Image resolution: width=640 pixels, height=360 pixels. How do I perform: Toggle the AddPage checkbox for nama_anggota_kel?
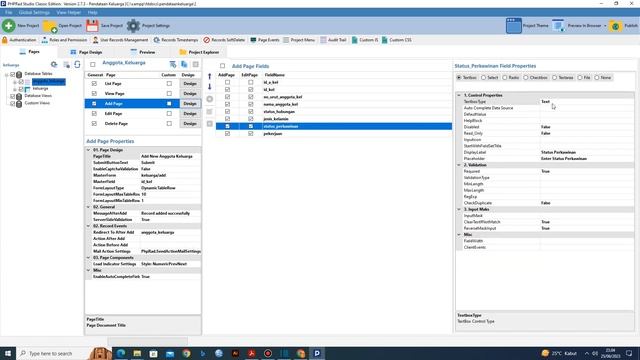[227, 104]
